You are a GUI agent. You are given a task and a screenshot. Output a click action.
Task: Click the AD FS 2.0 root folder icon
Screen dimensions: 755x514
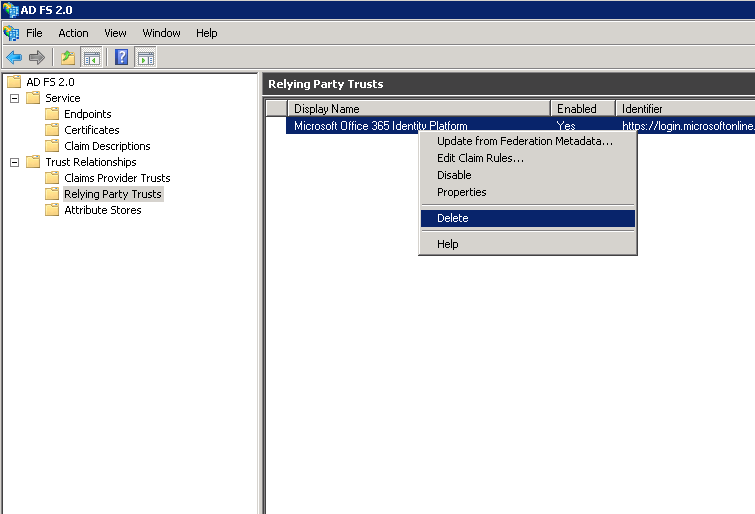tap(14, 81)
